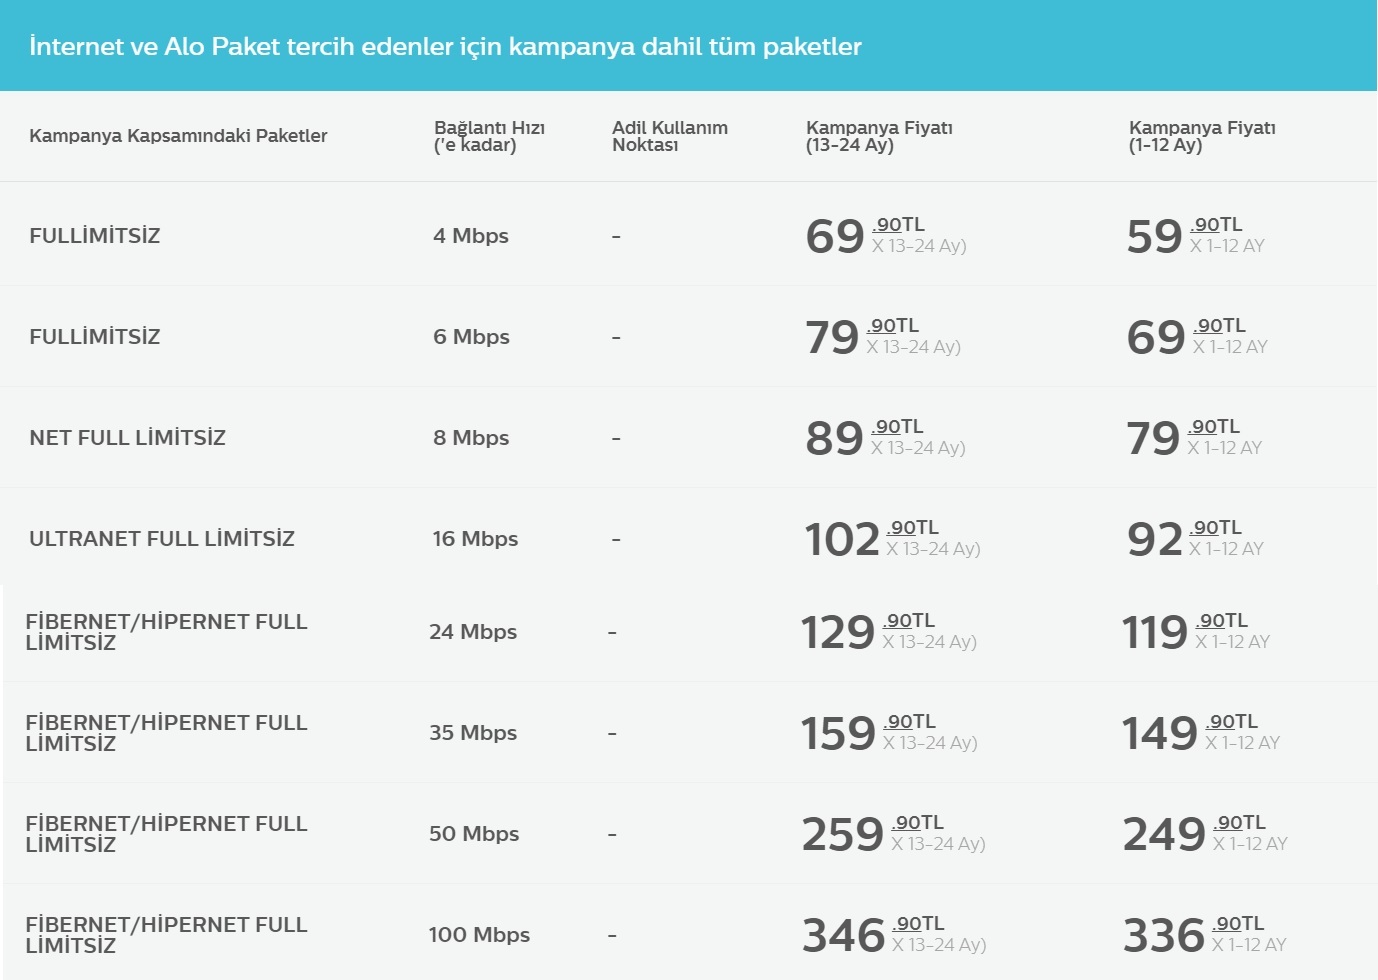Click the 92.90TL 1-12 month price

point(1196,539)
